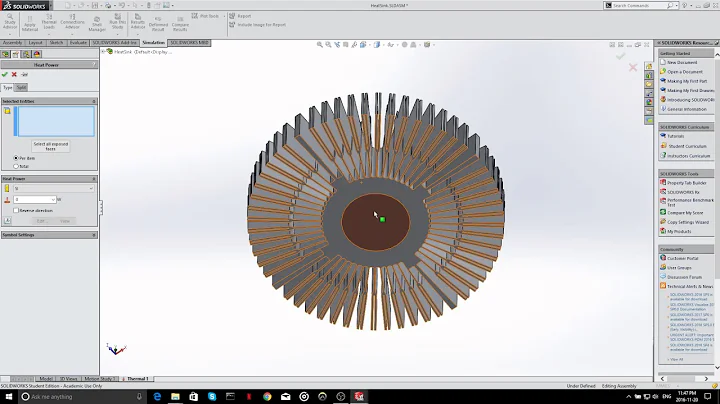
Task: Cancel Heat Power with red X
Action: (14, 74)
